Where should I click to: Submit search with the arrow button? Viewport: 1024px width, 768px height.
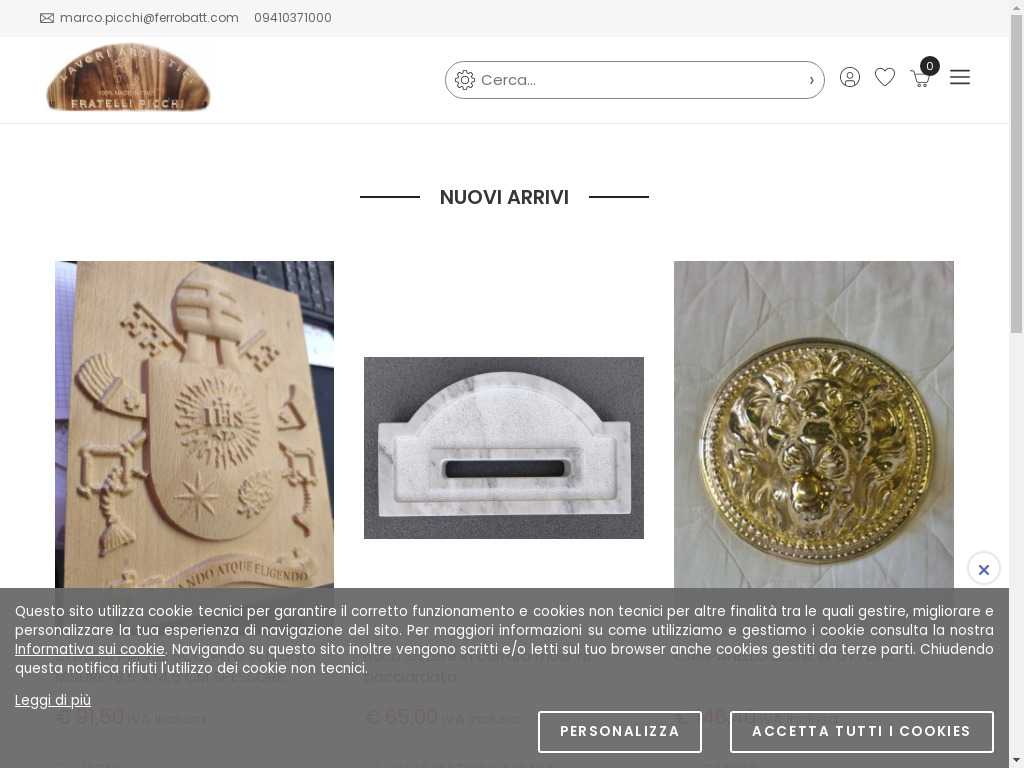click(x=811, y=80)
